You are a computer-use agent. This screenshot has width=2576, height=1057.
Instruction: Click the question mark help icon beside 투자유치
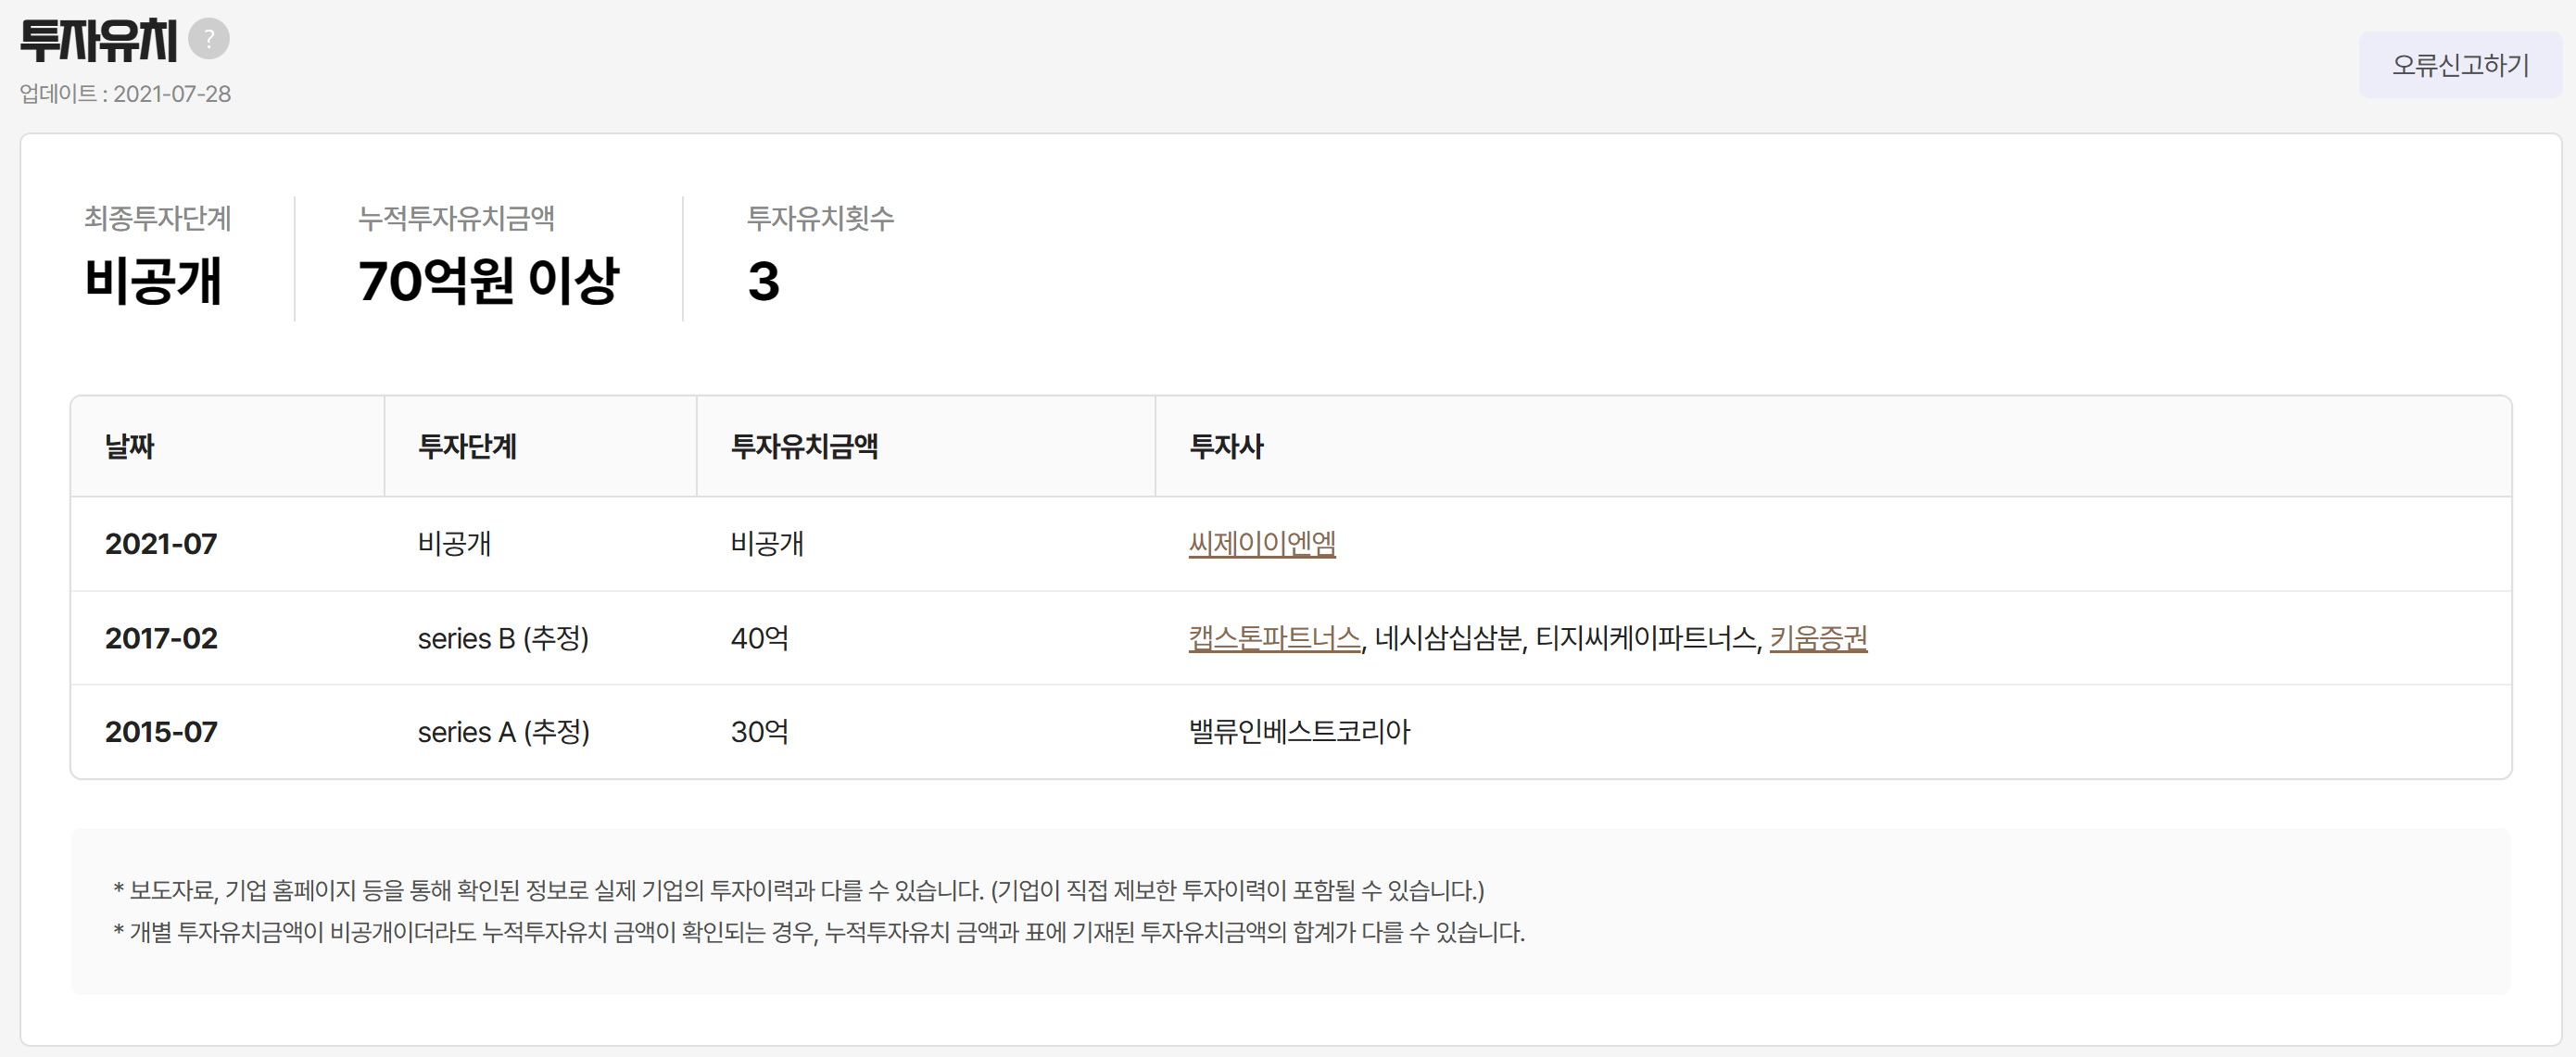[209, 39]
